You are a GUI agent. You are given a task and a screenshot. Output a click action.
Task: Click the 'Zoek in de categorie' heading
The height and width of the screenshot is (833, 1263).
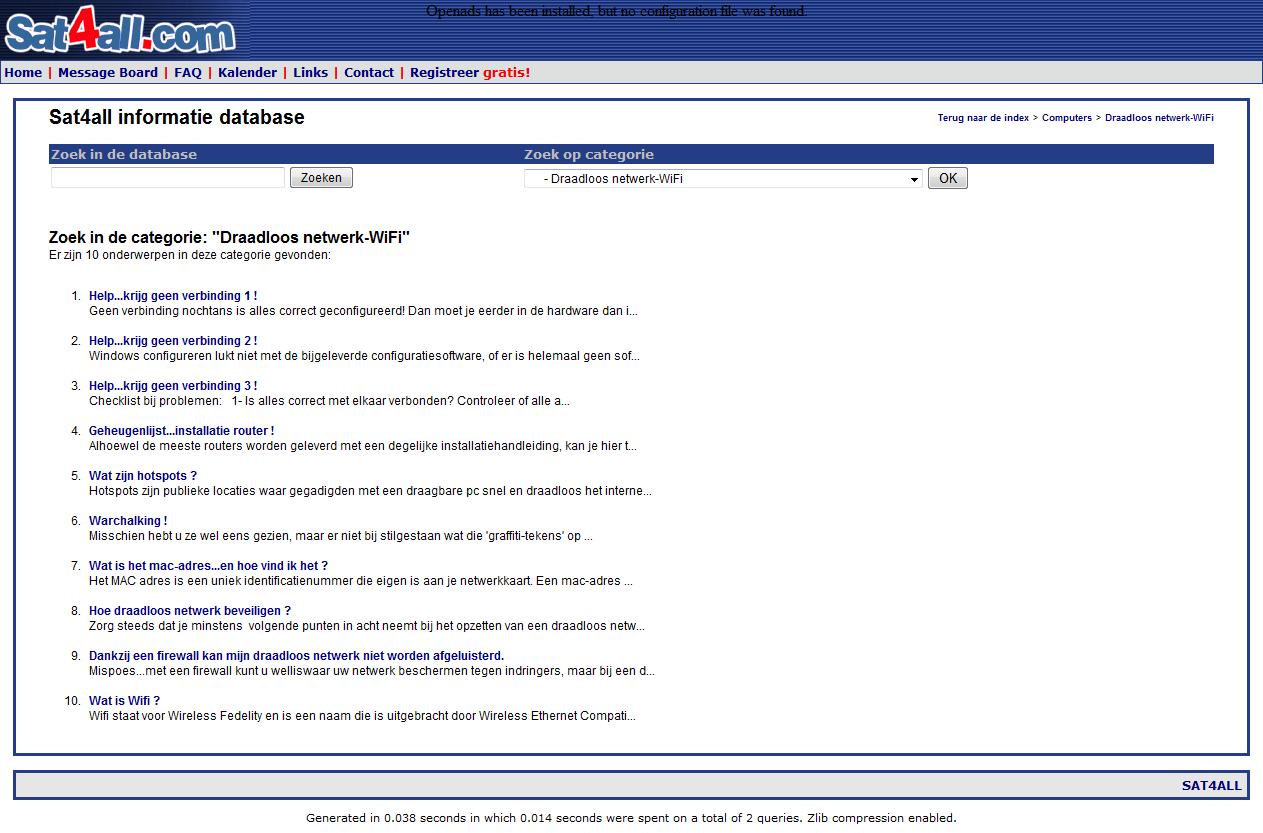(x=230, y=237)
